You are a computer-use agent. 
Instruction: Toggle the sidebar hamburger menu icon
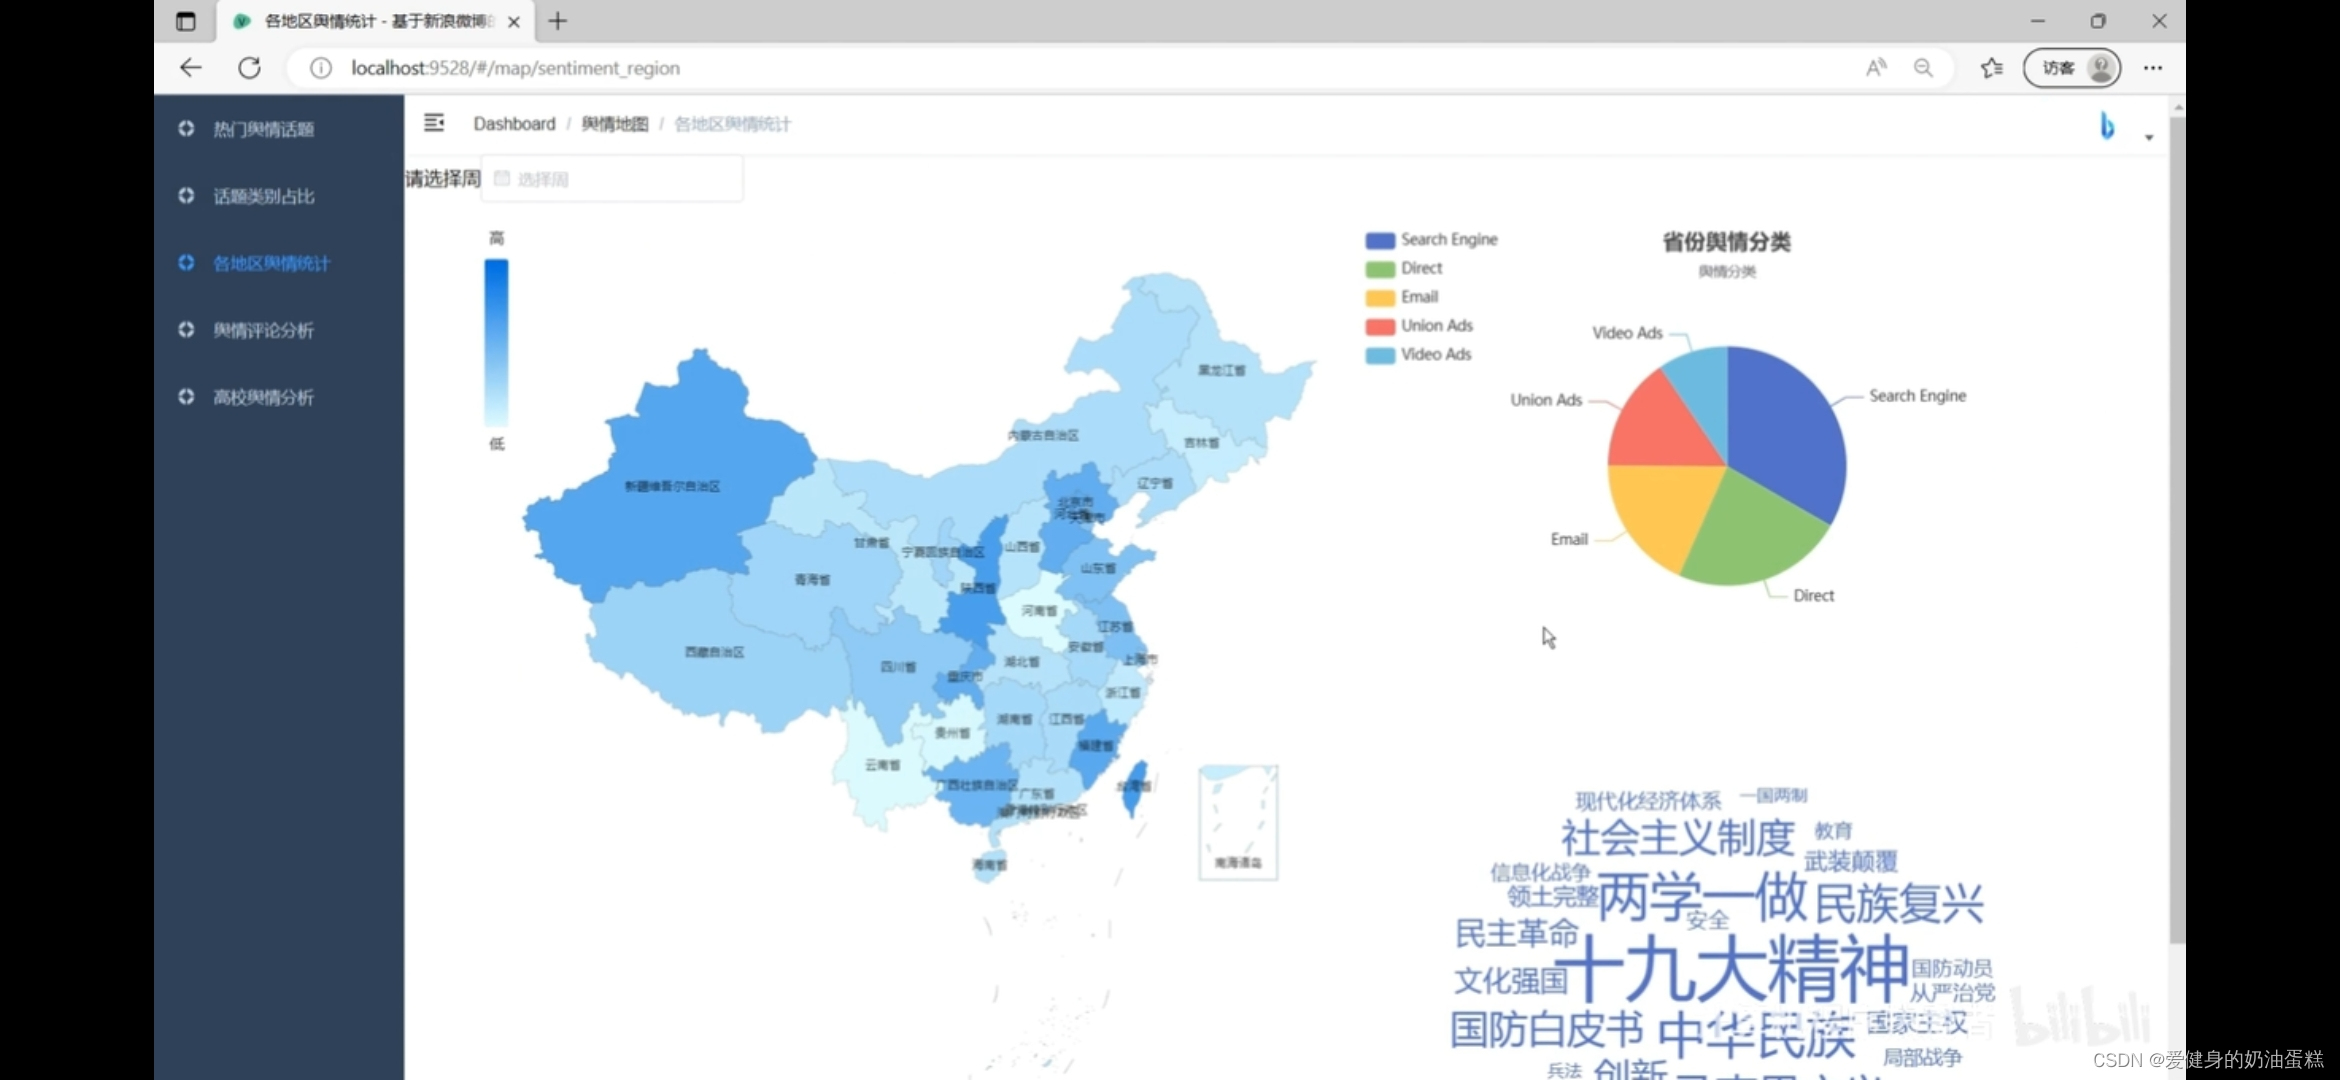click(x=433, y=123)
